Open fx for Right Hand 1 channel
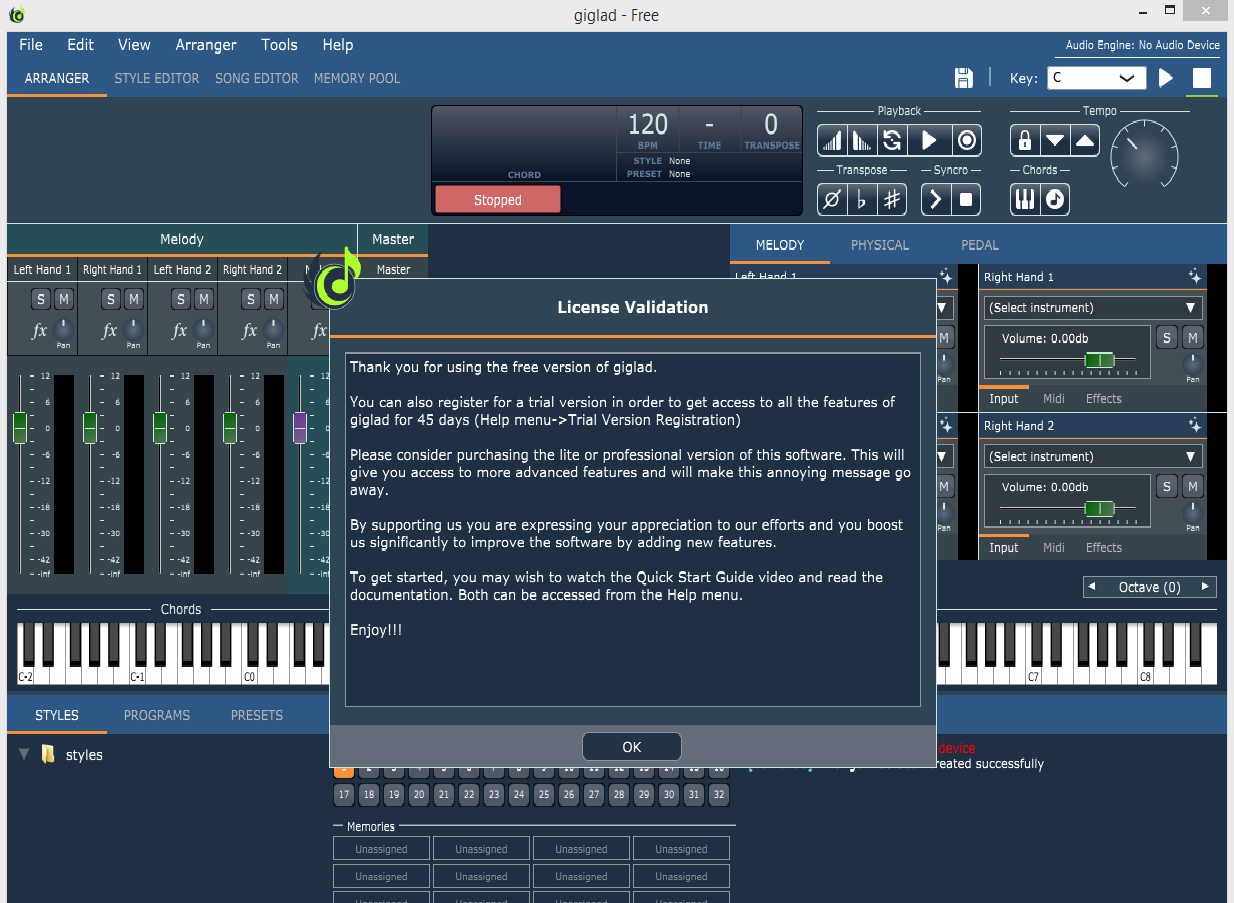Image resolution: width=1234 pixels, height=903 pixels. point(110,330)
